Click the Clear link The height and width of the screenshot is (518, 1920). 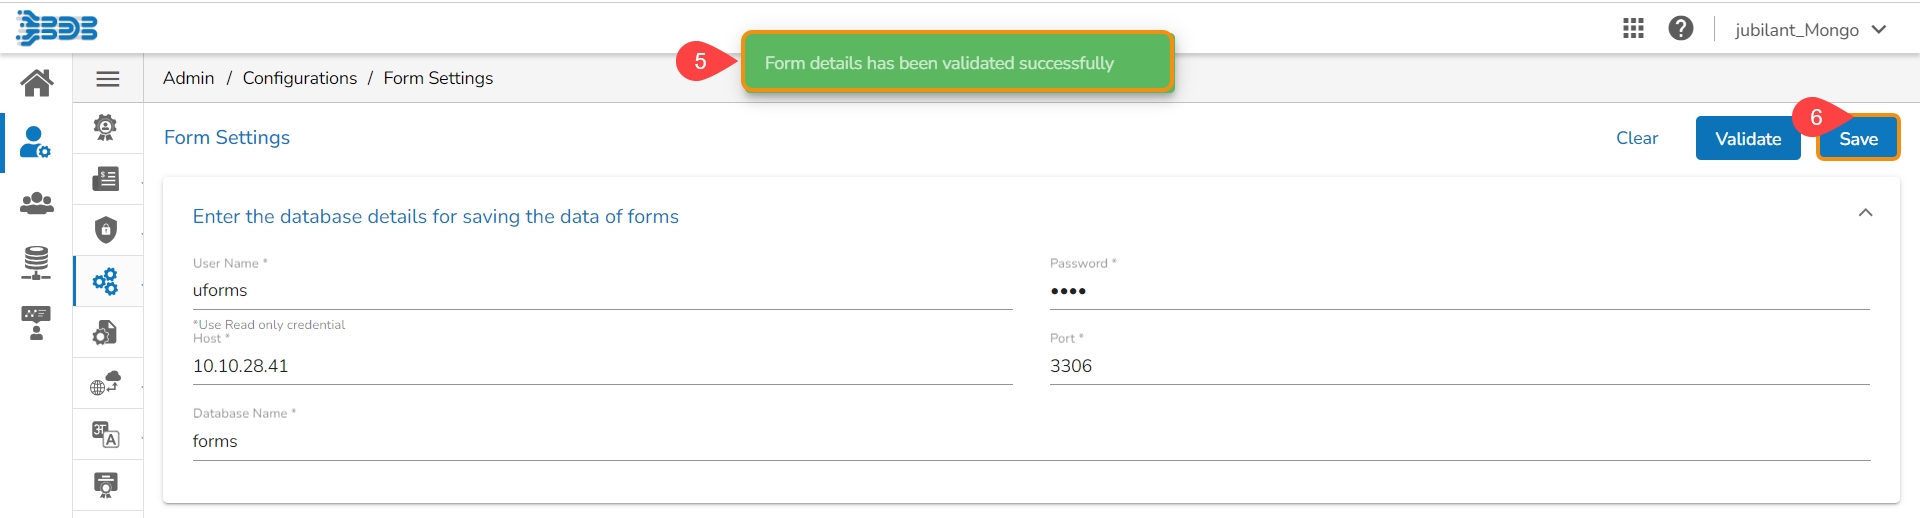click(x=1636, y=138)
